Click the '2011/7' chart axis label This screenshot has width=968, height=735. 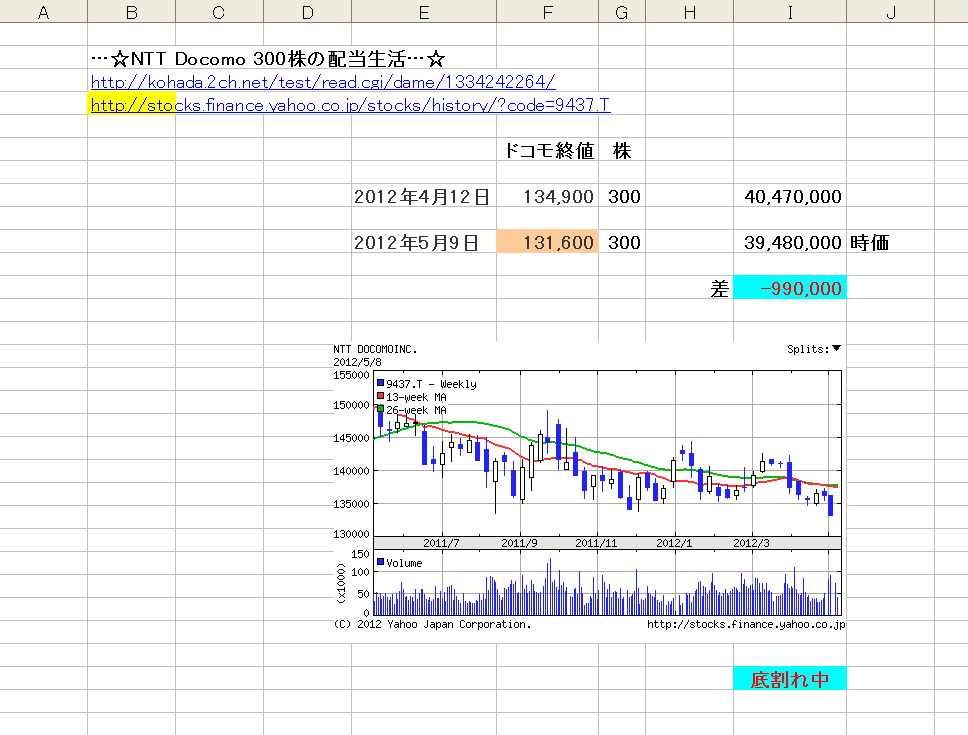[x=441, y=543]
